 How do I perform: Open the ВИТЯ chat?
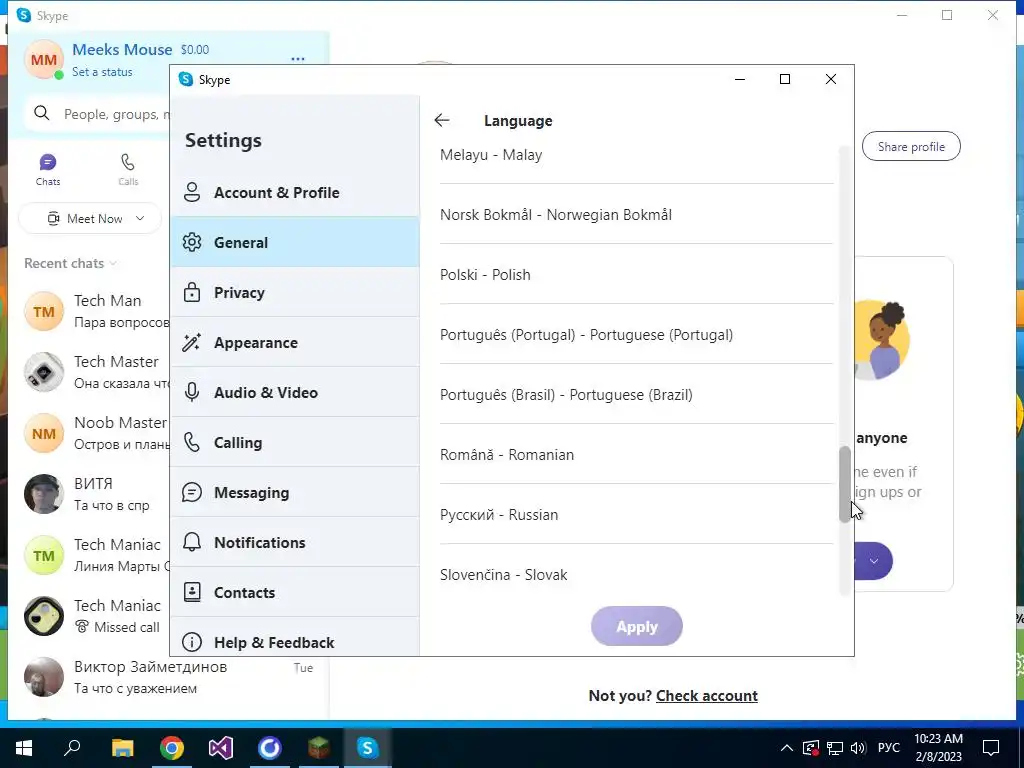[x=97, y=494]
